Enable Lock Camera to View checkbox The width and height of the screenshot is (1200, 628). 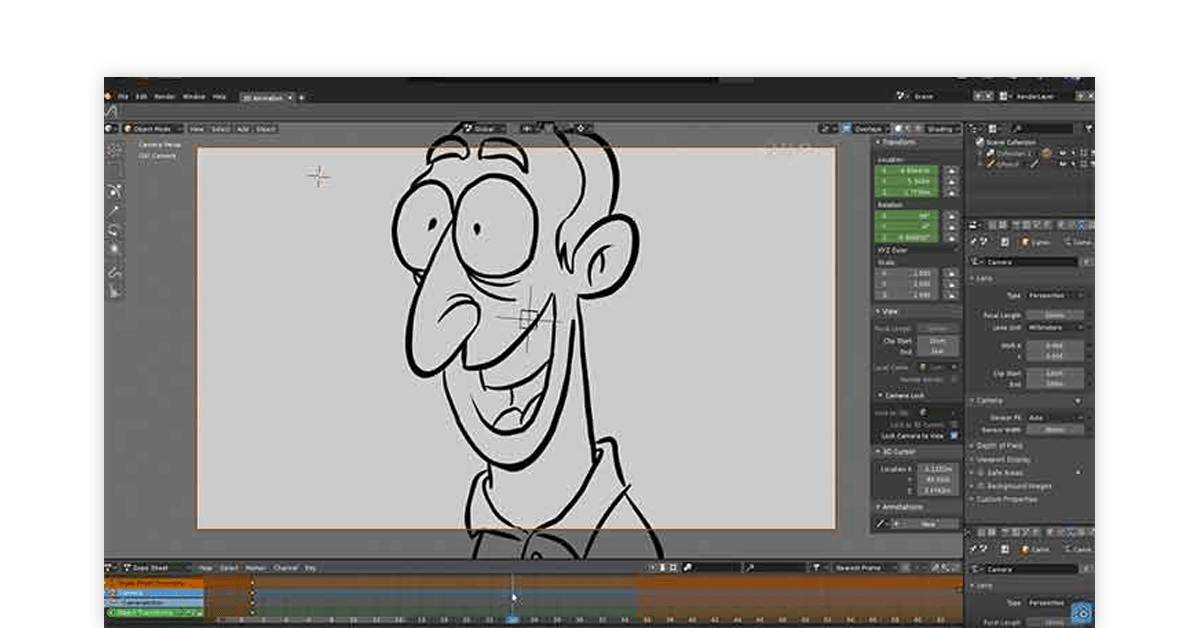coord(955,435)
